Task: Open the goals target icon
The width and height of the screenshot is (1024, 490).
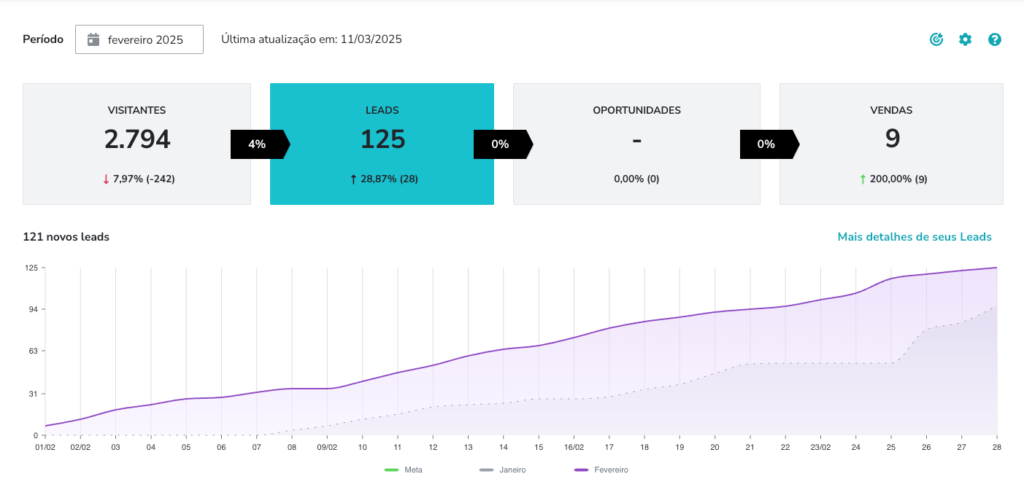Action: tap(936, 40)
